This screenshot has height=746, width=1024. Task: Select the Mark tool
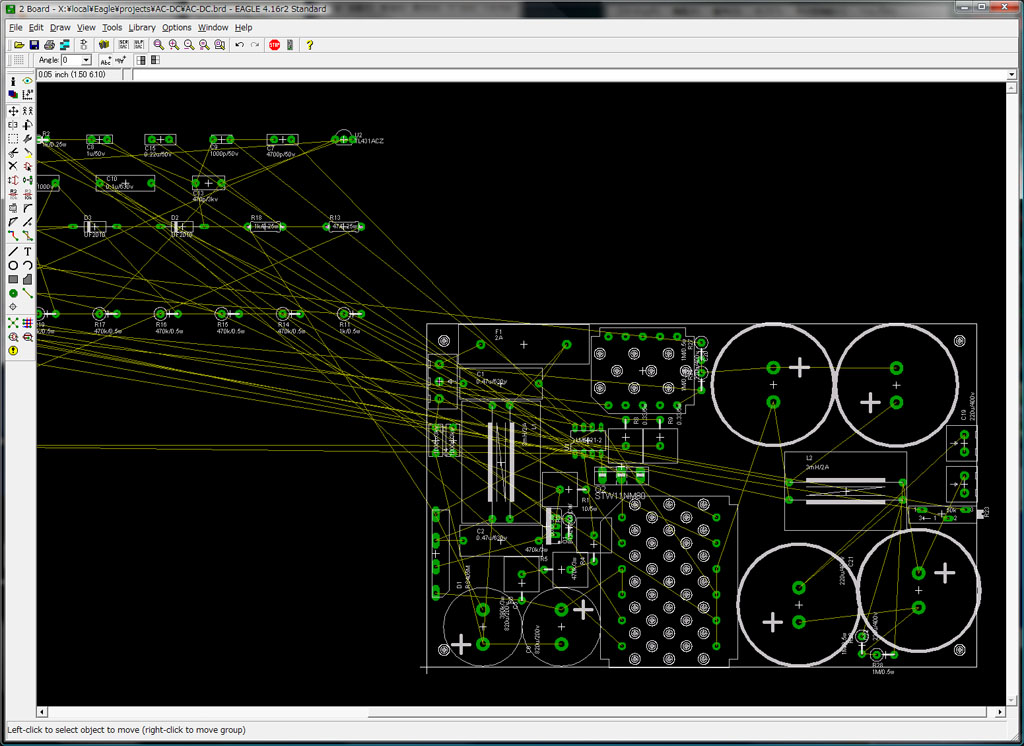pos(27,95)
